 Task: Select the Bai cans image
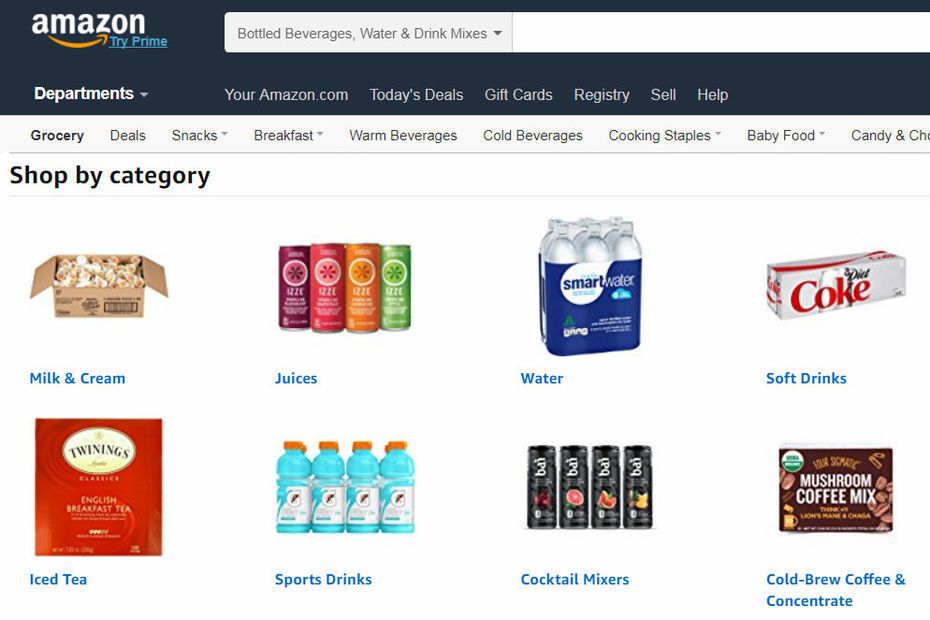click(x=590, y=487)
